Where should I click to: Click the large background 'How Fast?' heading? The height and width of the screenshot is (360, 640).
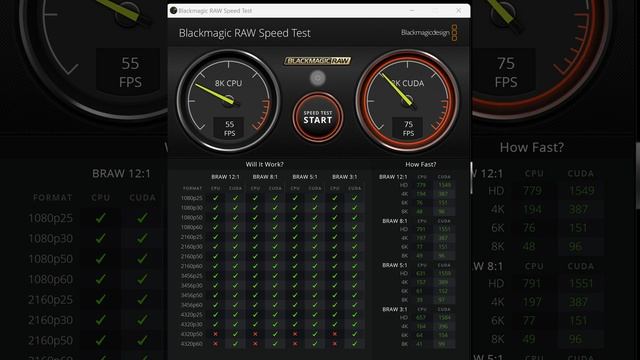coord(531,147)
